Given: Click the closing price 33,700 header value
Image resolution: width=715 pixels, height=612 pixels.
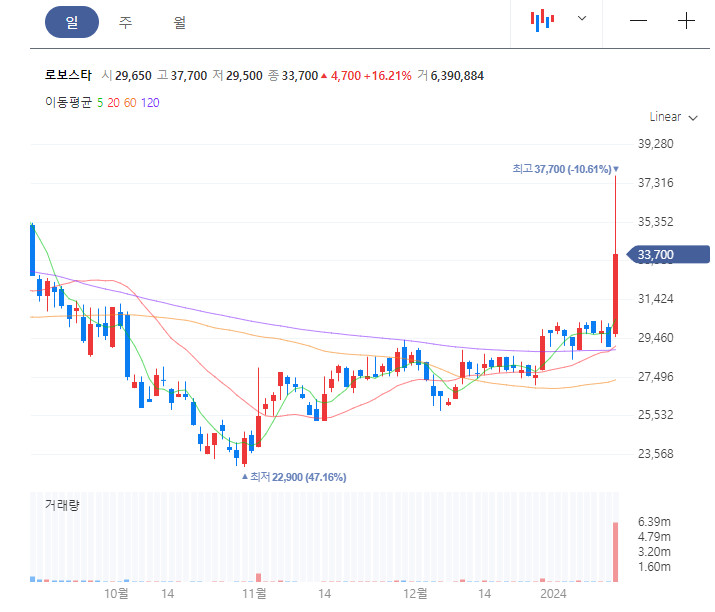Looking at the screenshot, I should (x=300, y=76).
